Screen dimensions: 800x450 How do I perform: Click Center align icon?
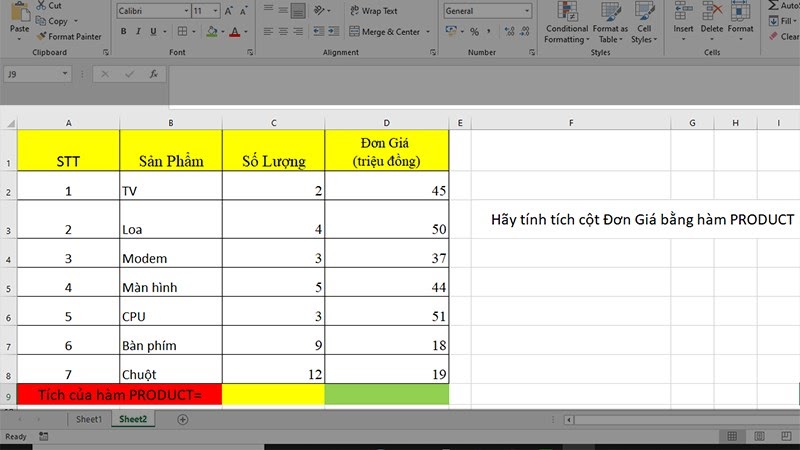point(283,32)
